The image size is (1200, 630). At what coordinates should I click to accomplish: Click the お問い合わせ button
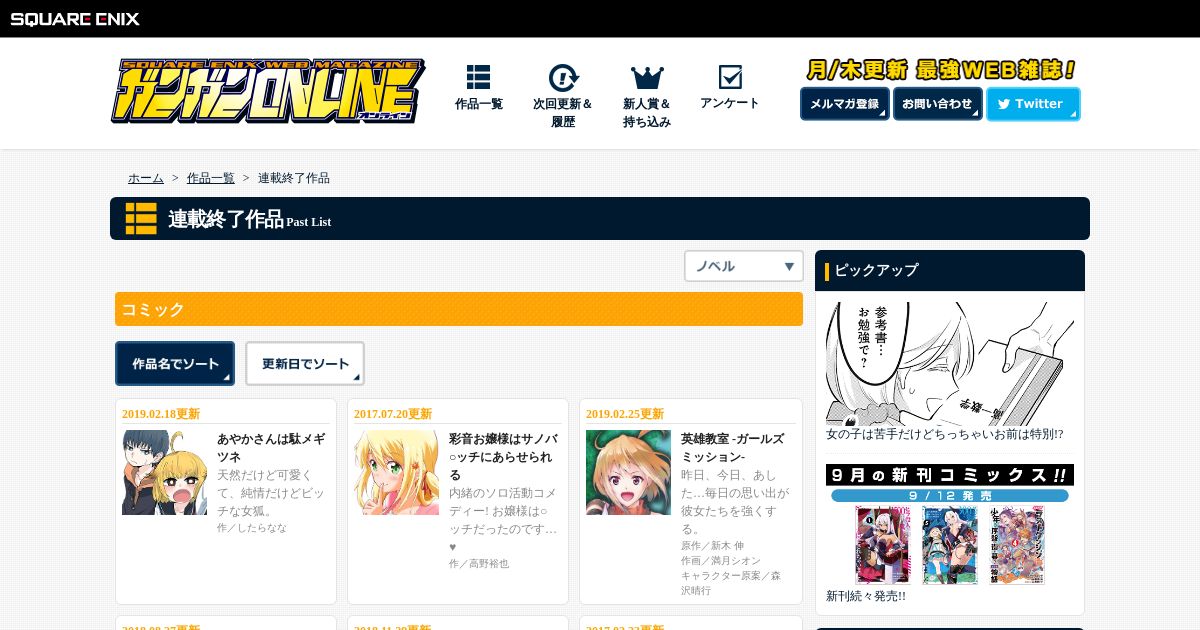(938, 104)
